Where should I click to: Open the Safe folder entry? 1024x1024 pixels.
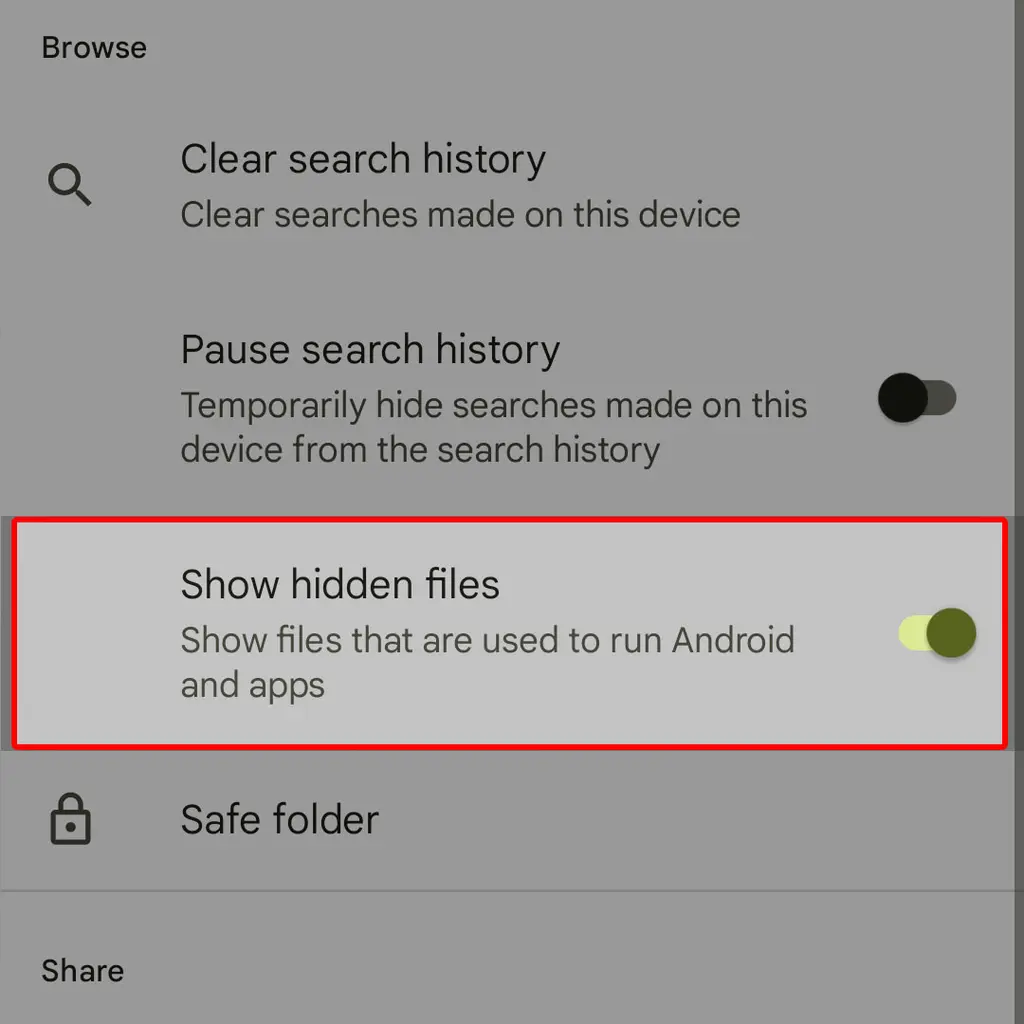(x=509, y=820)
